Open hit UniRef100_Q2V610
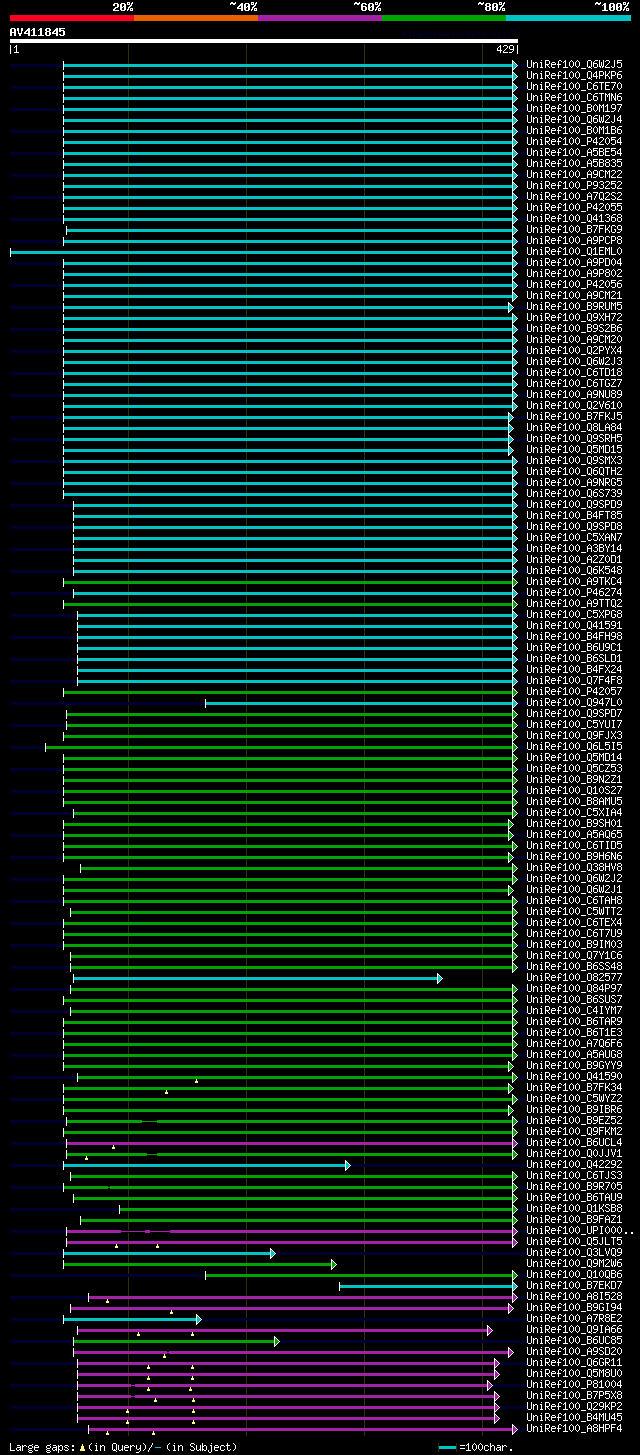The image size is (640, 1455). [574, 405]
